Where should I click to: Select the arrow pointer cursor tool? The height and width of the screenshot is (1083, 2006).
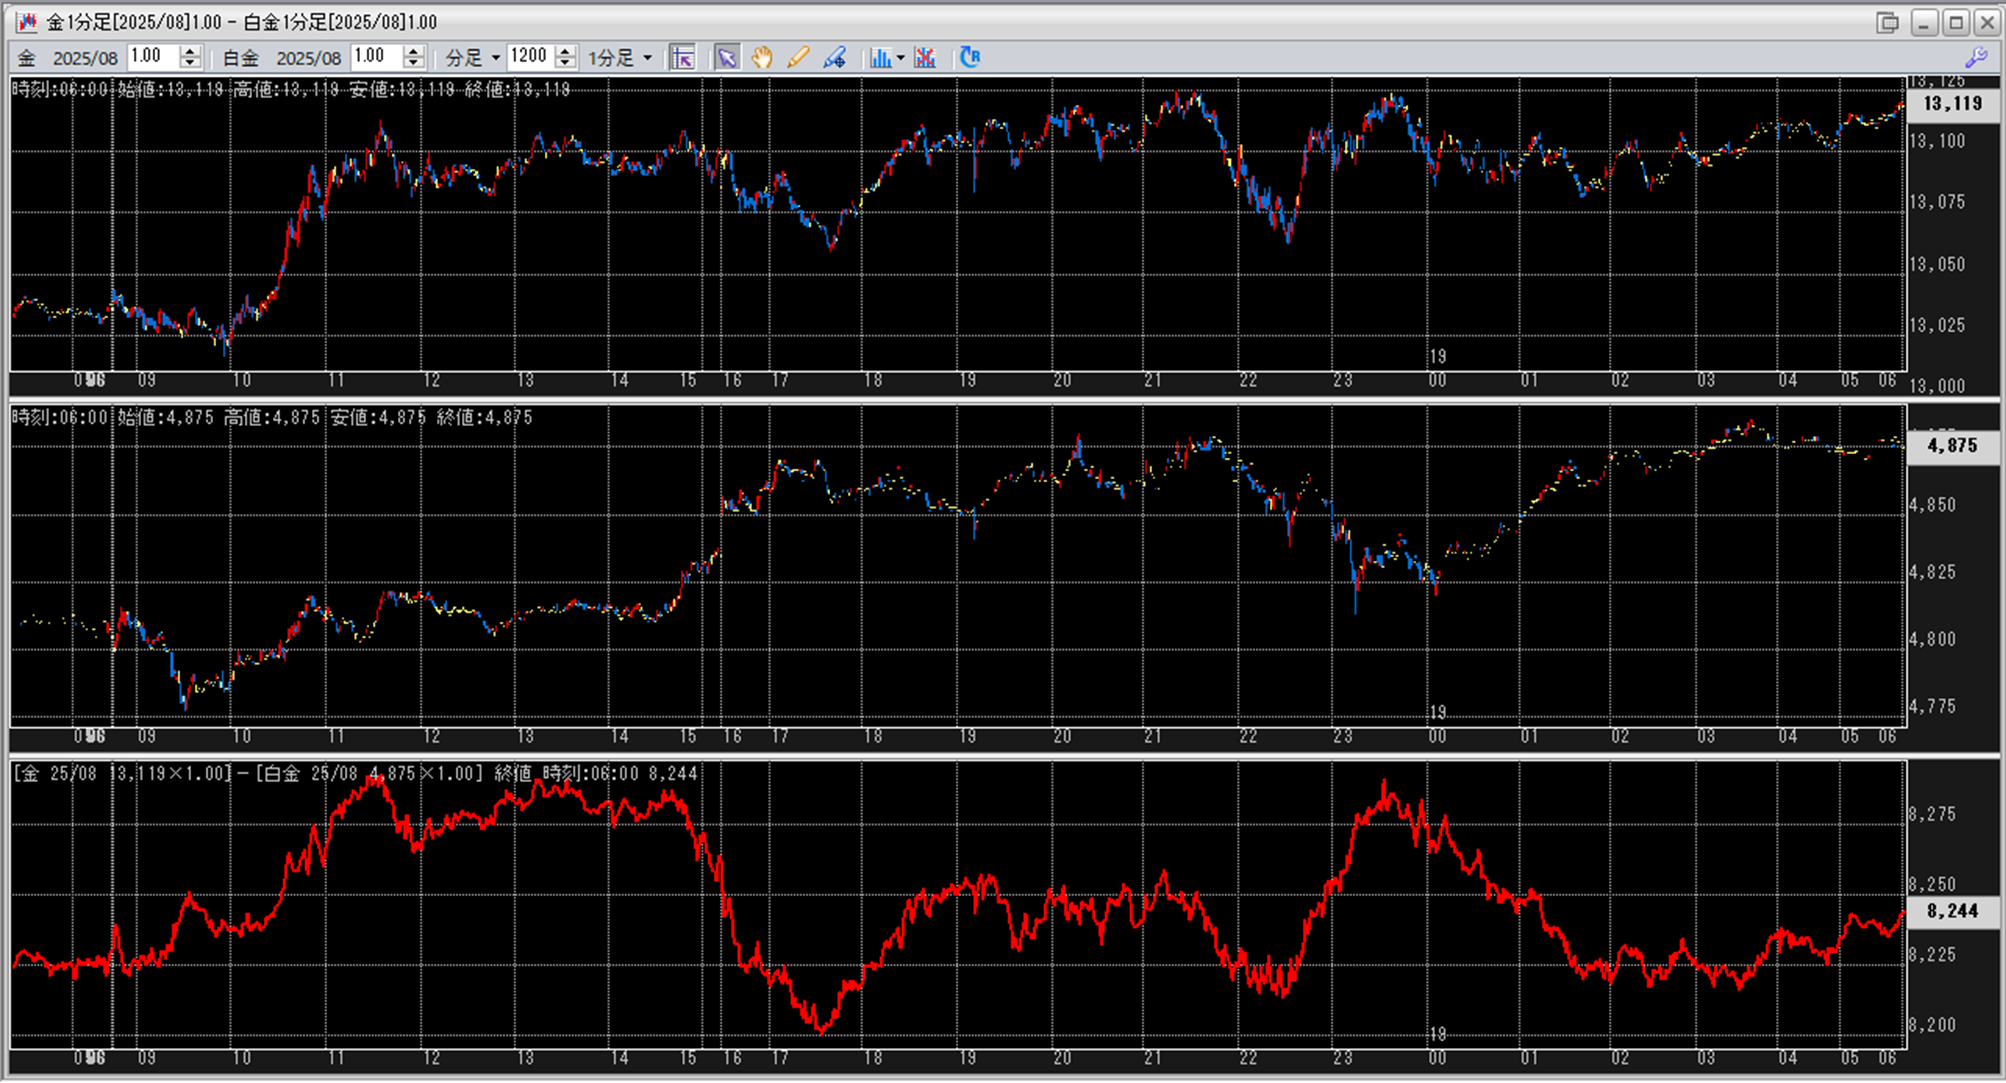726,57
